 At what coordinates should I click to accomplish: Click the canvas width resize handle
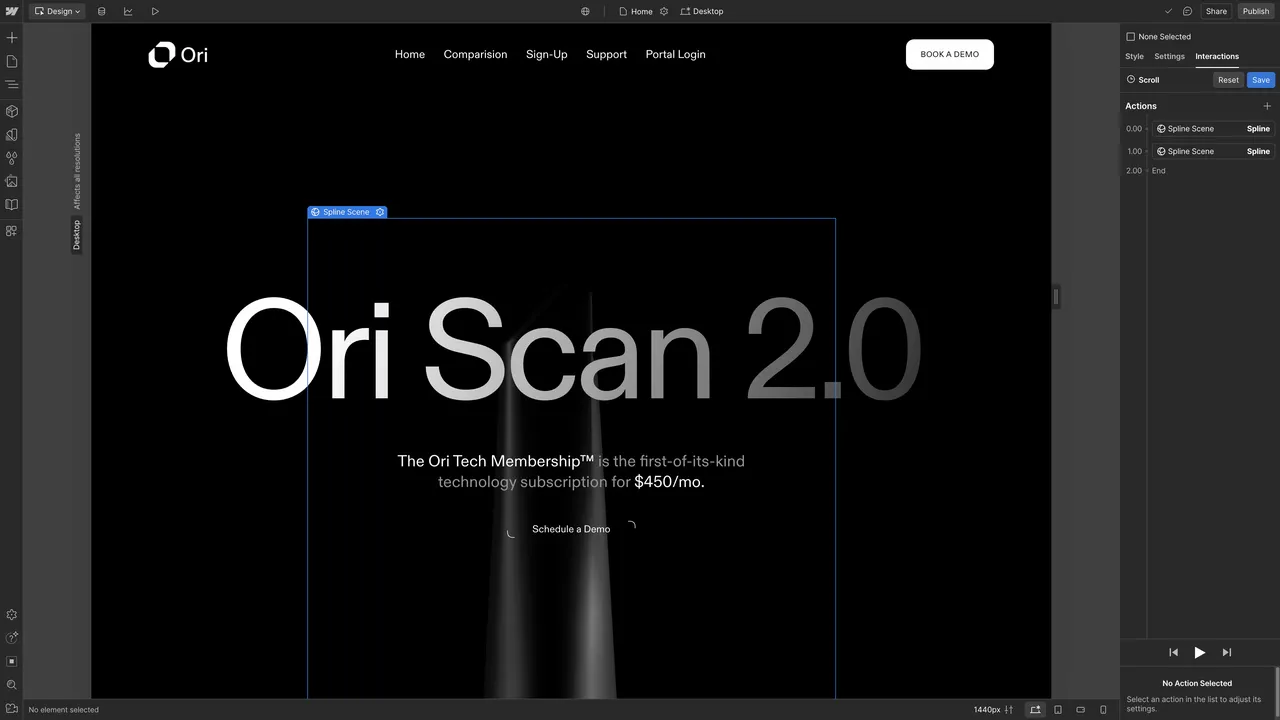pyautogui.click(x=1056, y=296)
